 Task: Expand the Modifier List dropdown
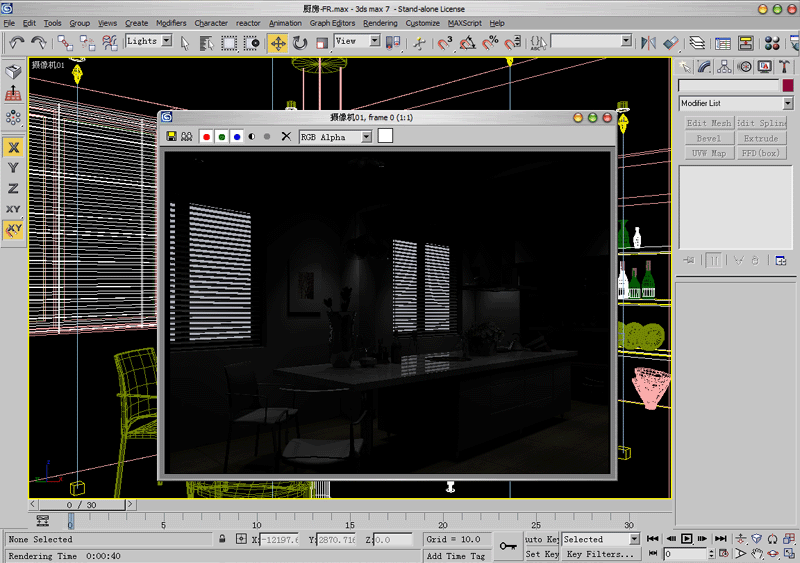tap(788, 103)
